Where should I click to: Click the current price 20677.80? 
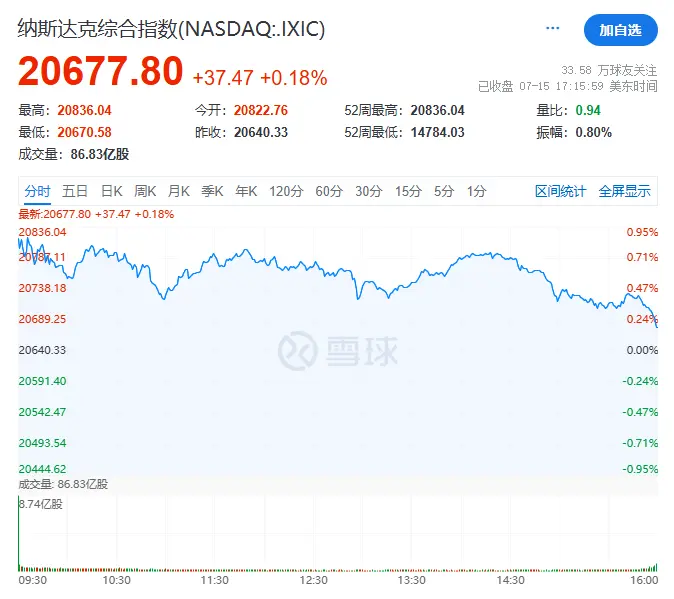(101, 71)
